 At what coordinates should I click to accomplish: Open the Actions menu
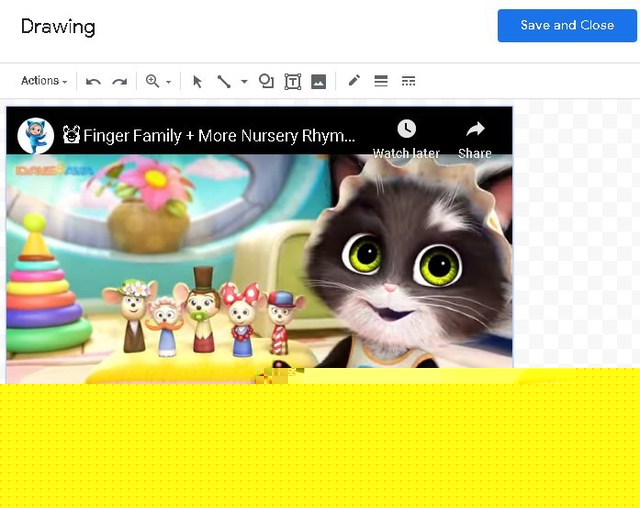[x=44, y=81]
